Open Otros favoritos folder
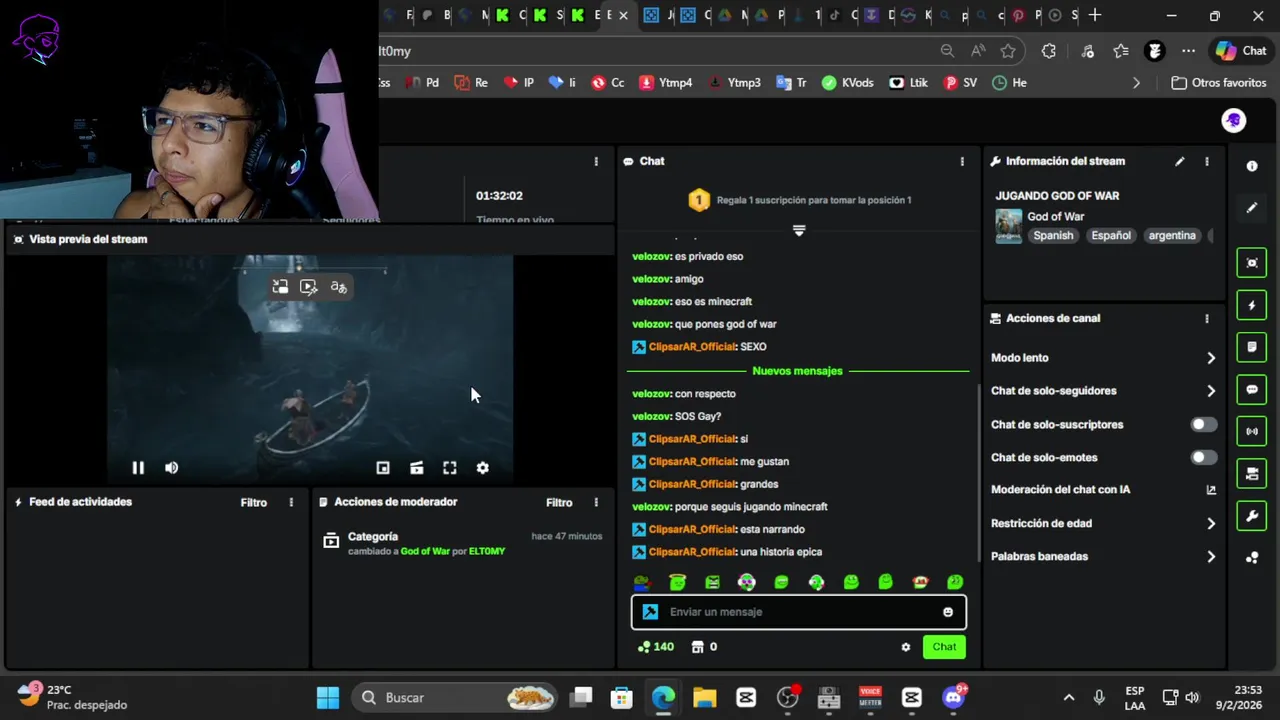The height and width of the screenshot is (720, 1280). point(1219,83)
